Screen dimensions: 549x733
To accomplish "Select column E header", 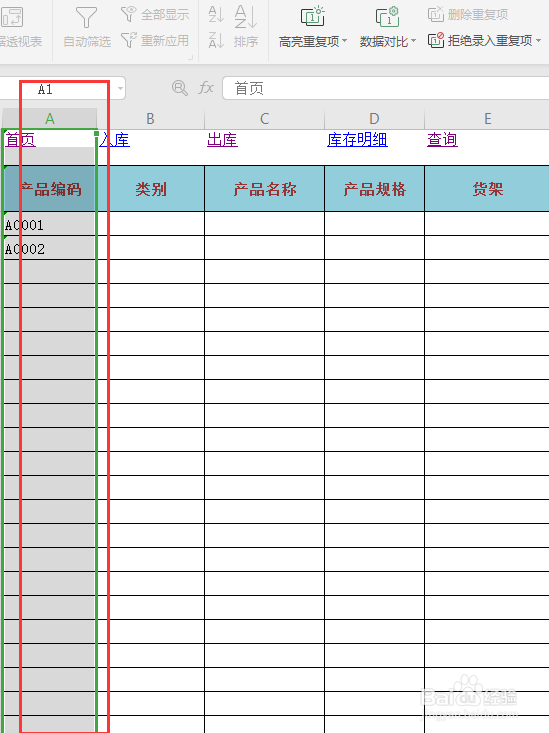I will point(487,119).
